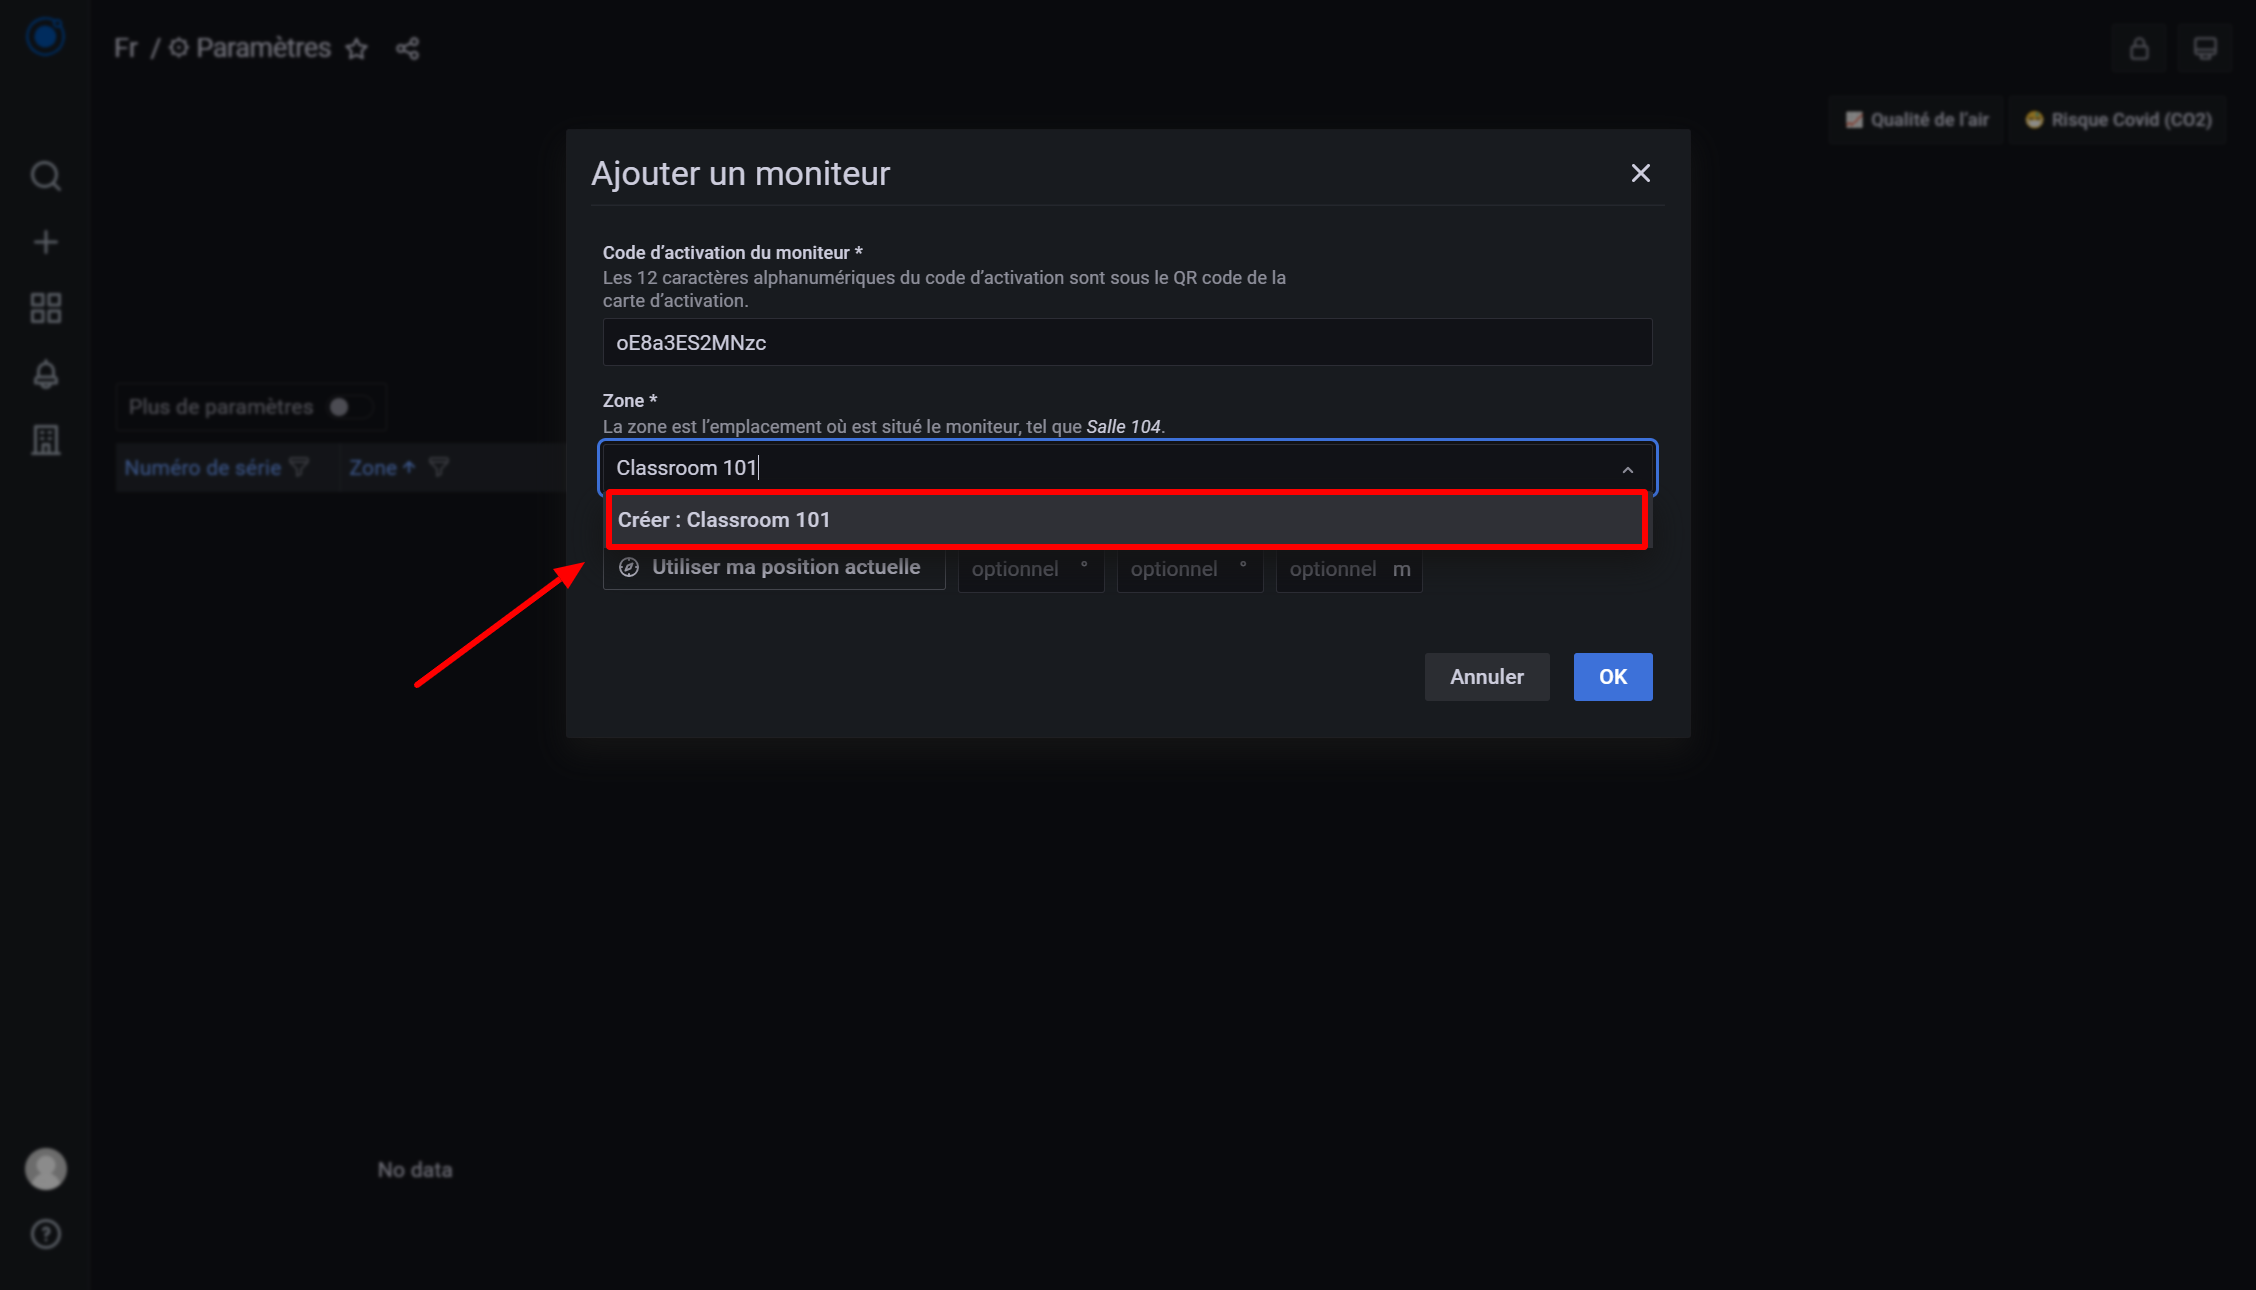Toggle the Plus de paramètres switch
Image resolution: width=2256 pixels, height=1290 pixels.
pos(350,407)
